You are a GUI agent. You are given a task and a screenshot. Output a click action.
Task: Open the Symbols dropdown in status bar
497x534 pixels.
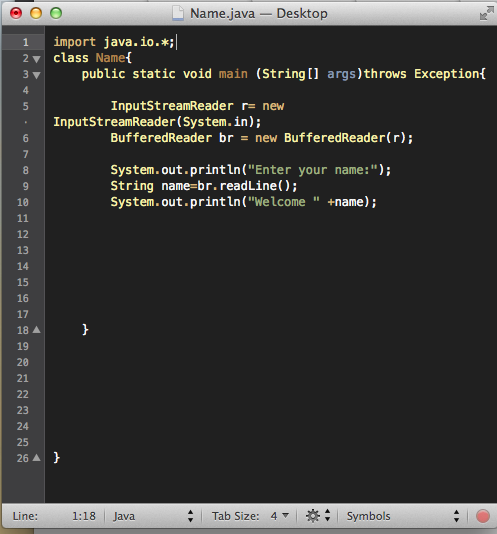(x=403, y=516)
